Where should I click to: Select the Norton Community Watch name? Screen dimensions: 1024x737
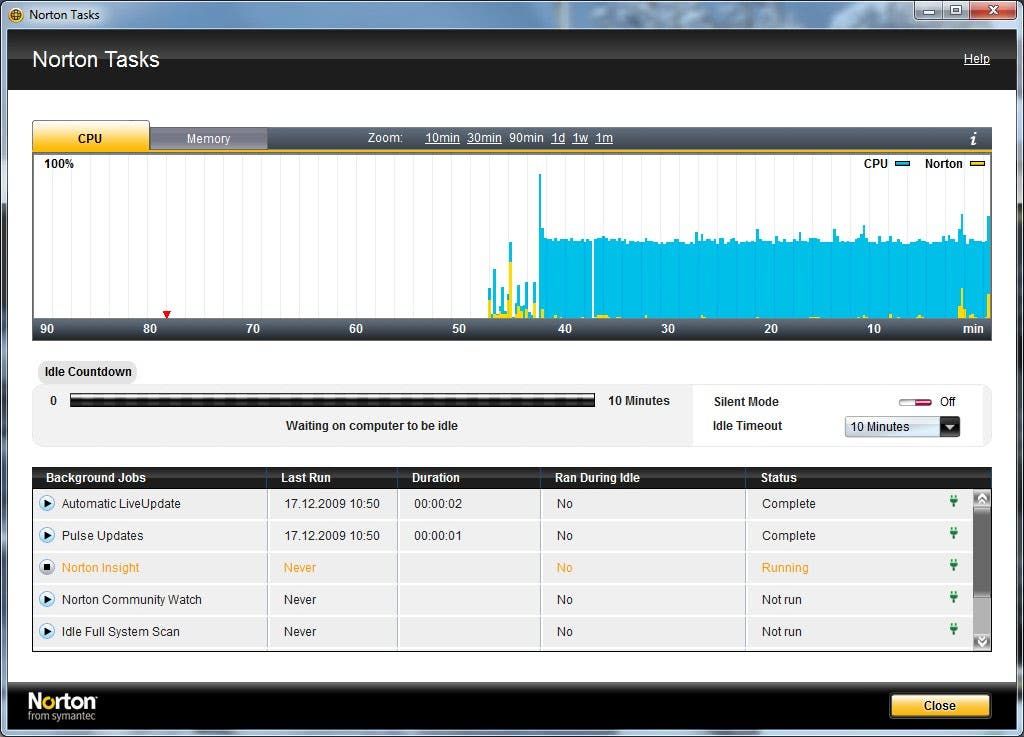point(132,599)
